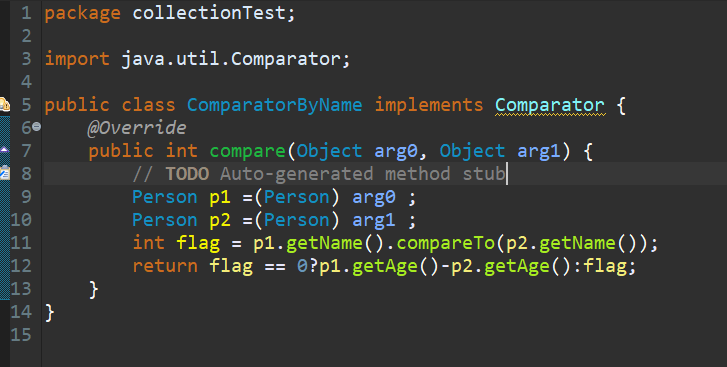Click the @Override annotation
Screen dimensions: 727x367
[x=137, y=128]
